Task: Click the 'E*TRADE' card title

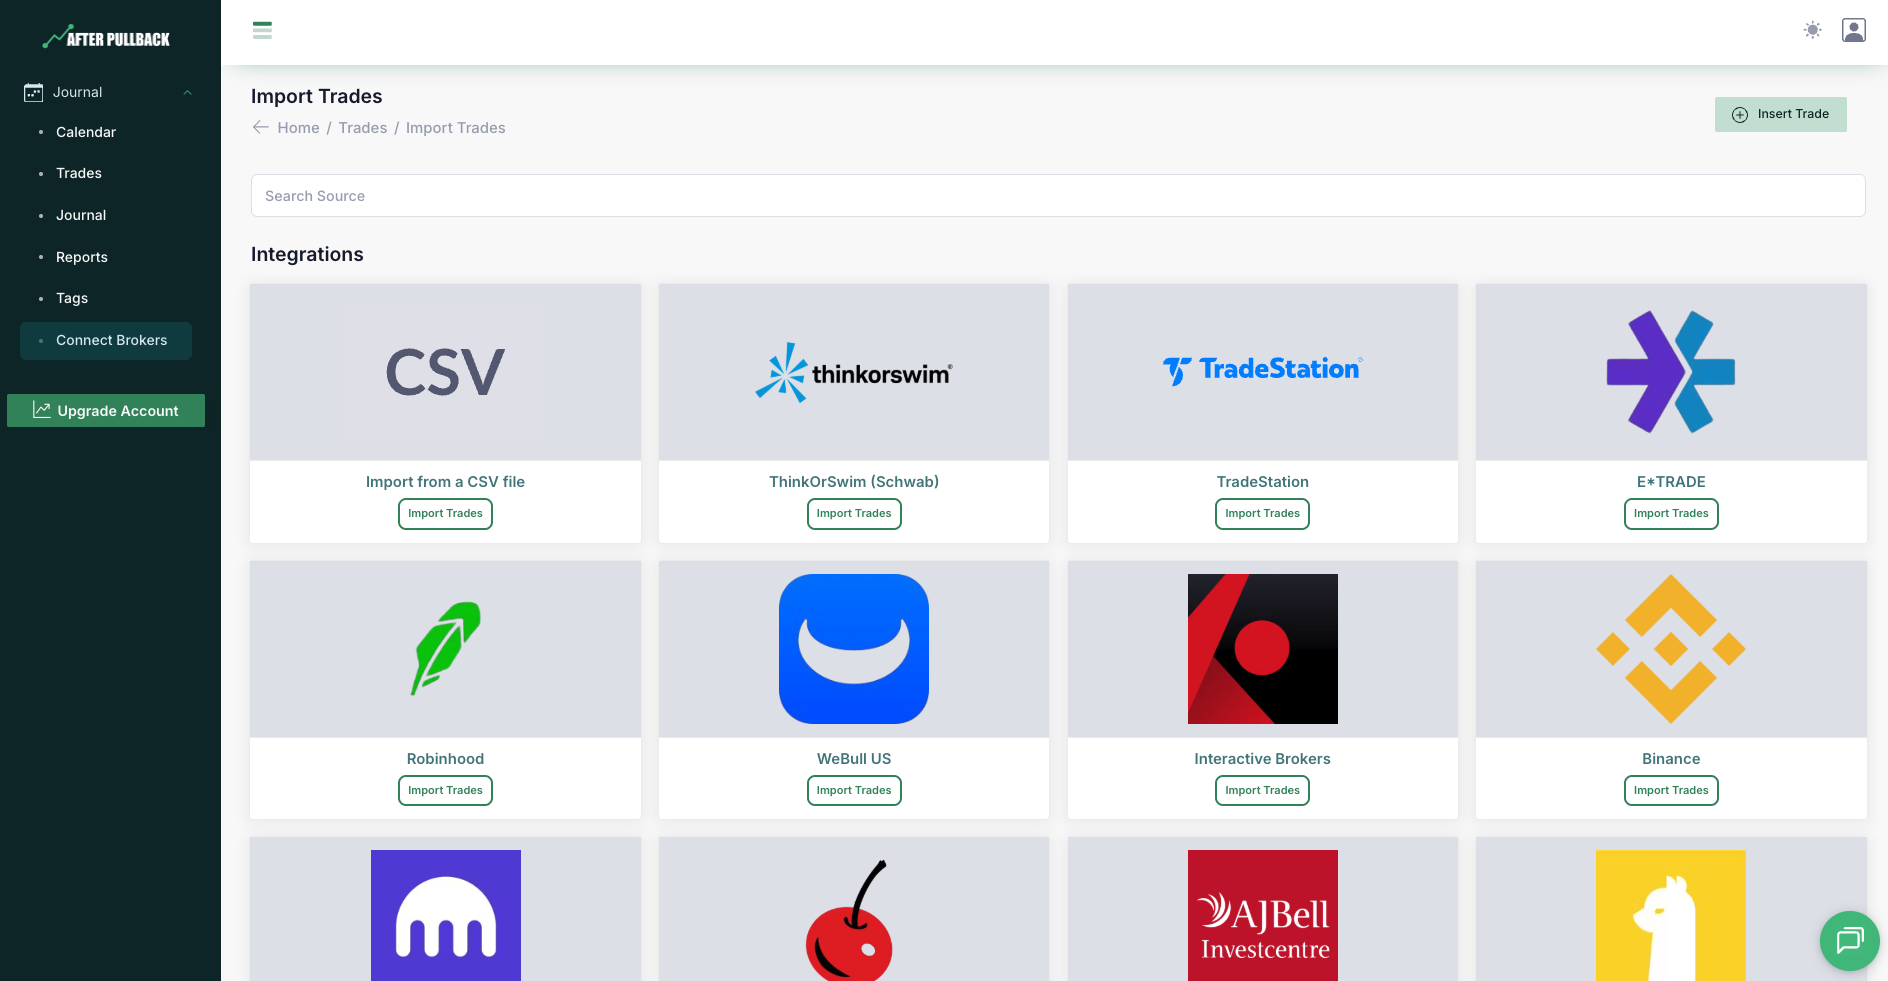Action: click(1671, 482)
